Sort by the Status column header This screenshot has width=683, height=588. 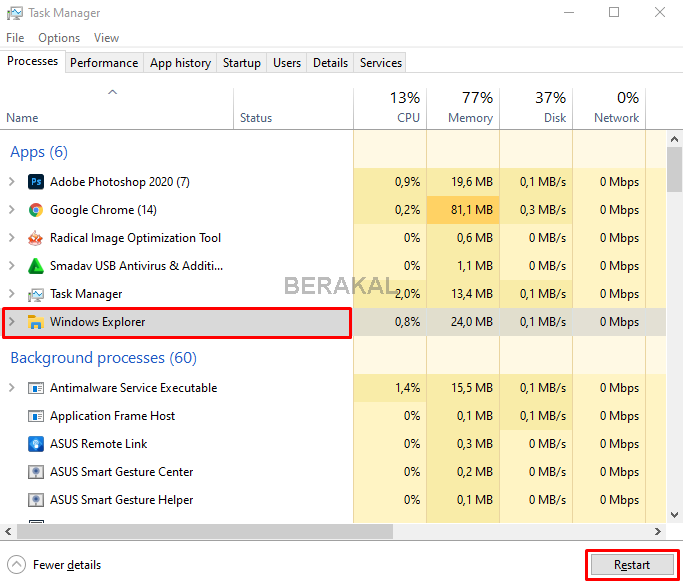293,108
